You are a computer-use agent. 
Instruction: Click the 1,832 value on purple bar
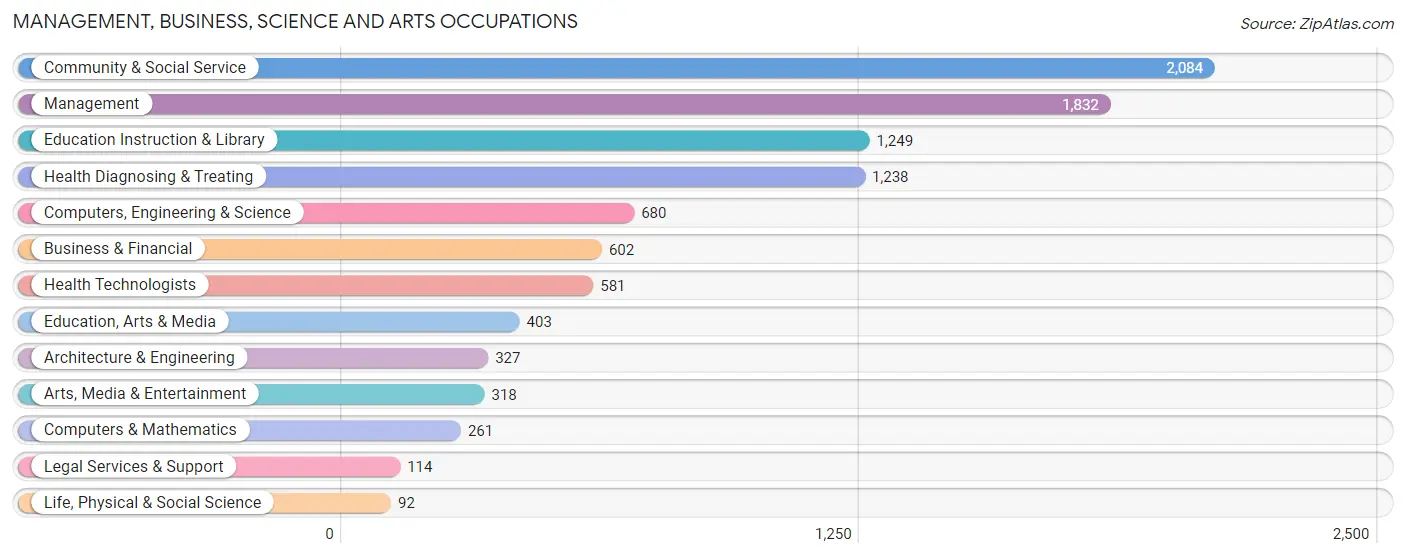(x=1080, y=105)
